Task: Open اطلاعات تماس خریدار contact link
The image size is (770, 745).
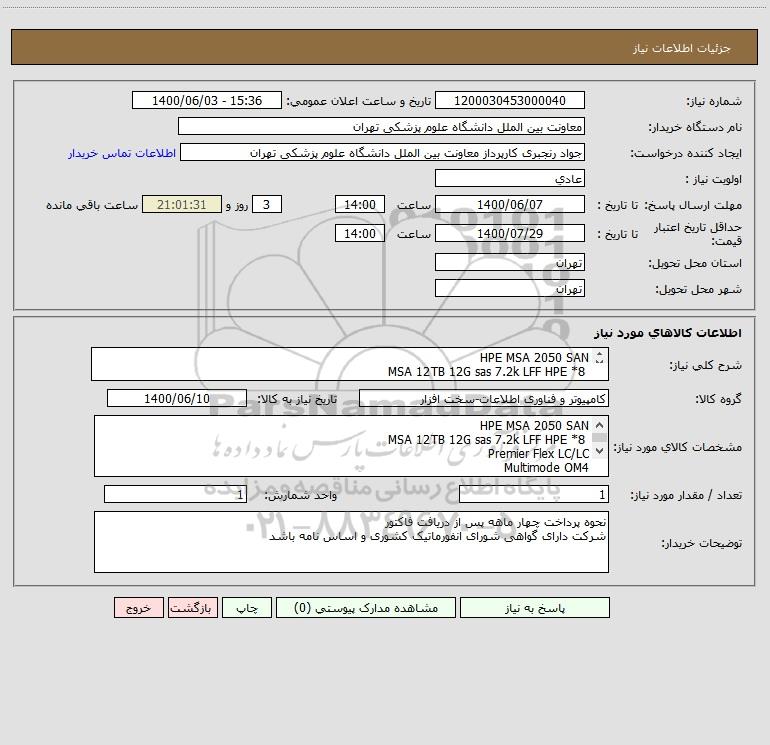Action: (x=122, y=153)
